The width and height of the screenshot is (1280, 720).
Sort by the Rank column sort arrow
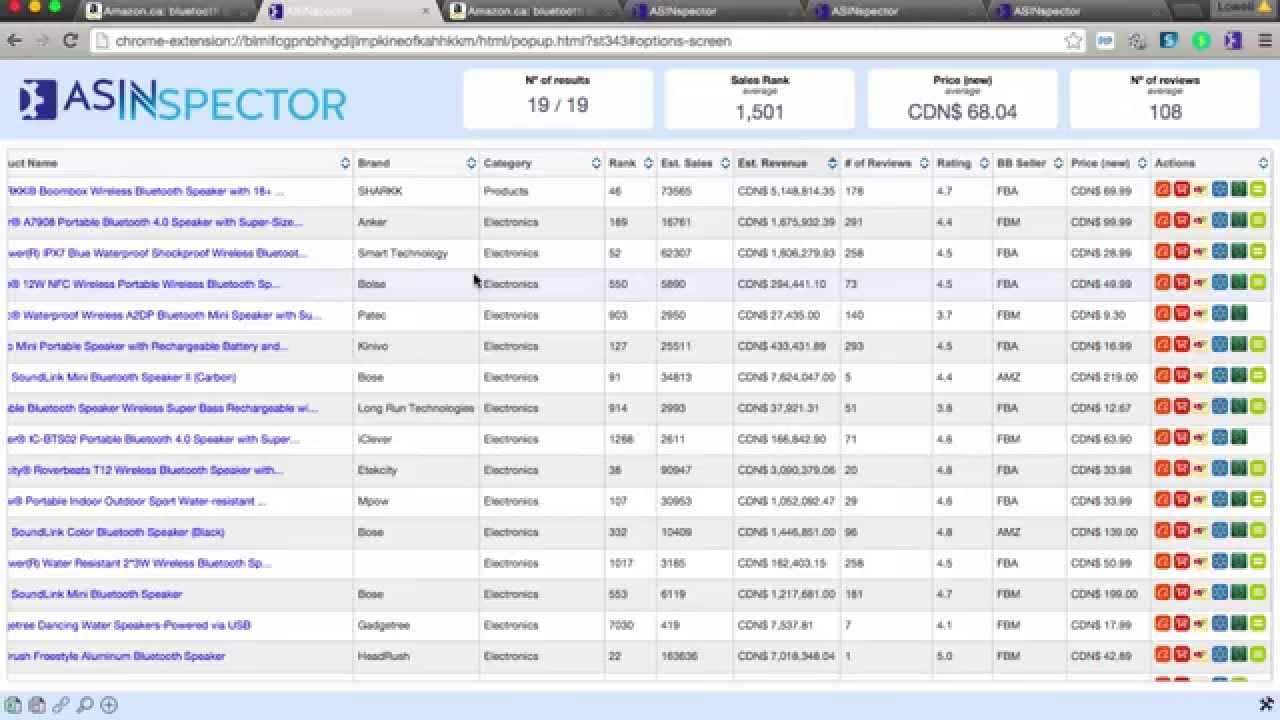coord(648,163)
